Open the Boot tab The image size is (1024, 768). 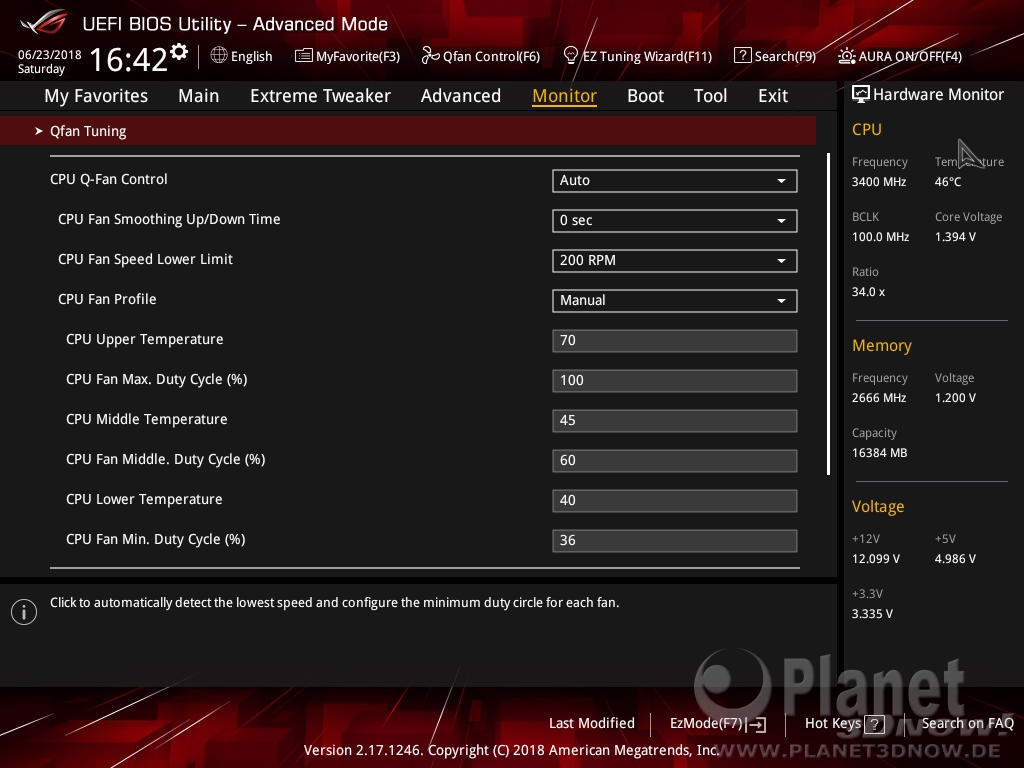tap(645, 96)
